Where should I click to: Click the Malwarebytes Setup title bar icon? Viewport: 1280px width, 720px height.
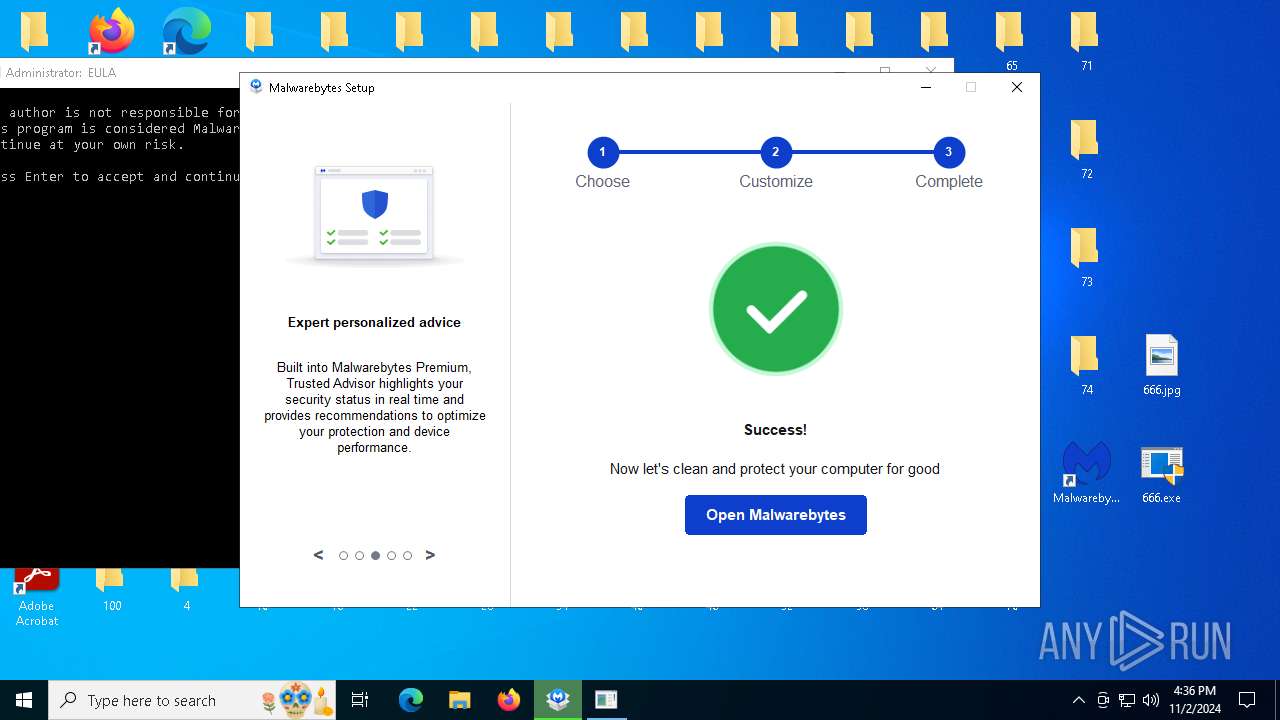256,87
